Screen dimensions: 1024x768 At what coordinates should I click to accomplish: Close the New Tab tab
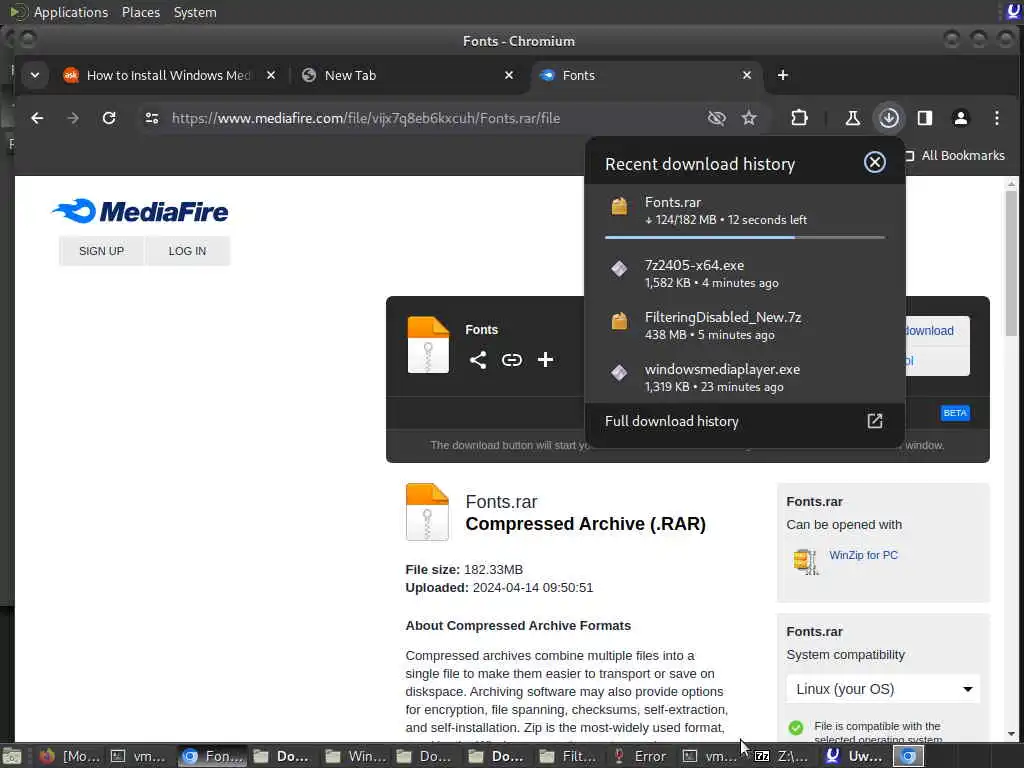(x=509, y=75)
